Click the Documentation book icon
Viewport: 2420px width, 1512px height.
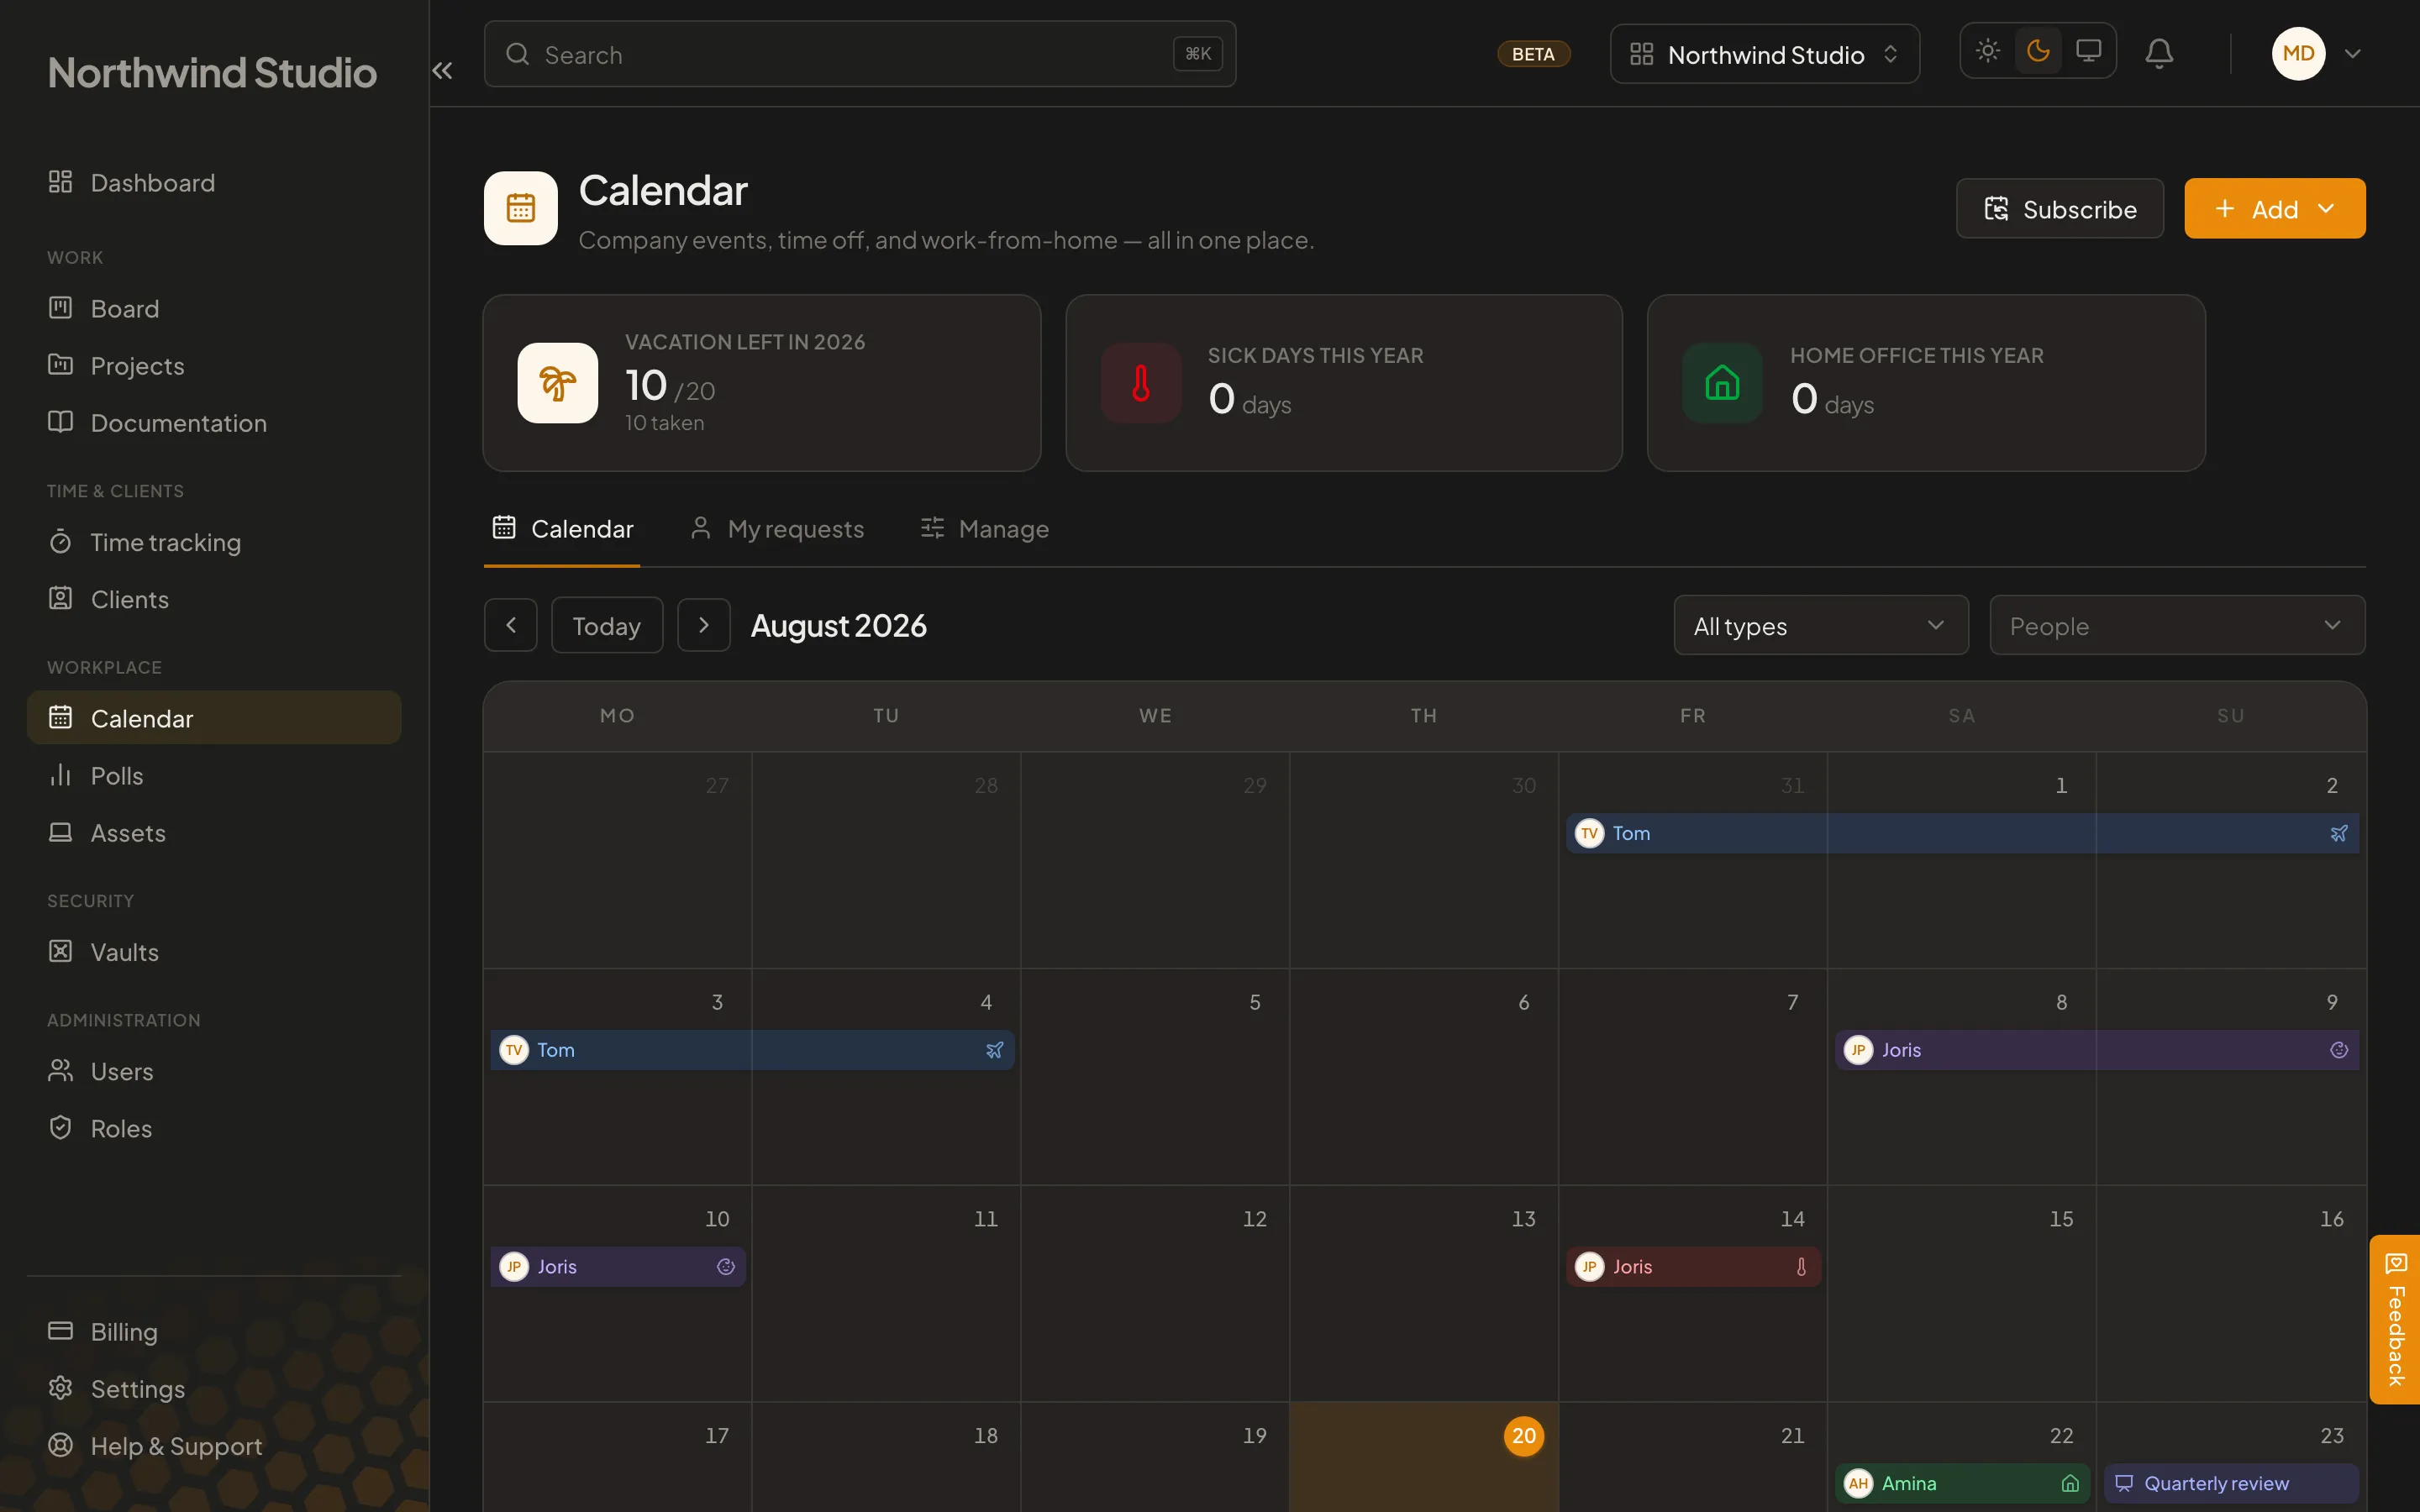[x=61, y=422]
